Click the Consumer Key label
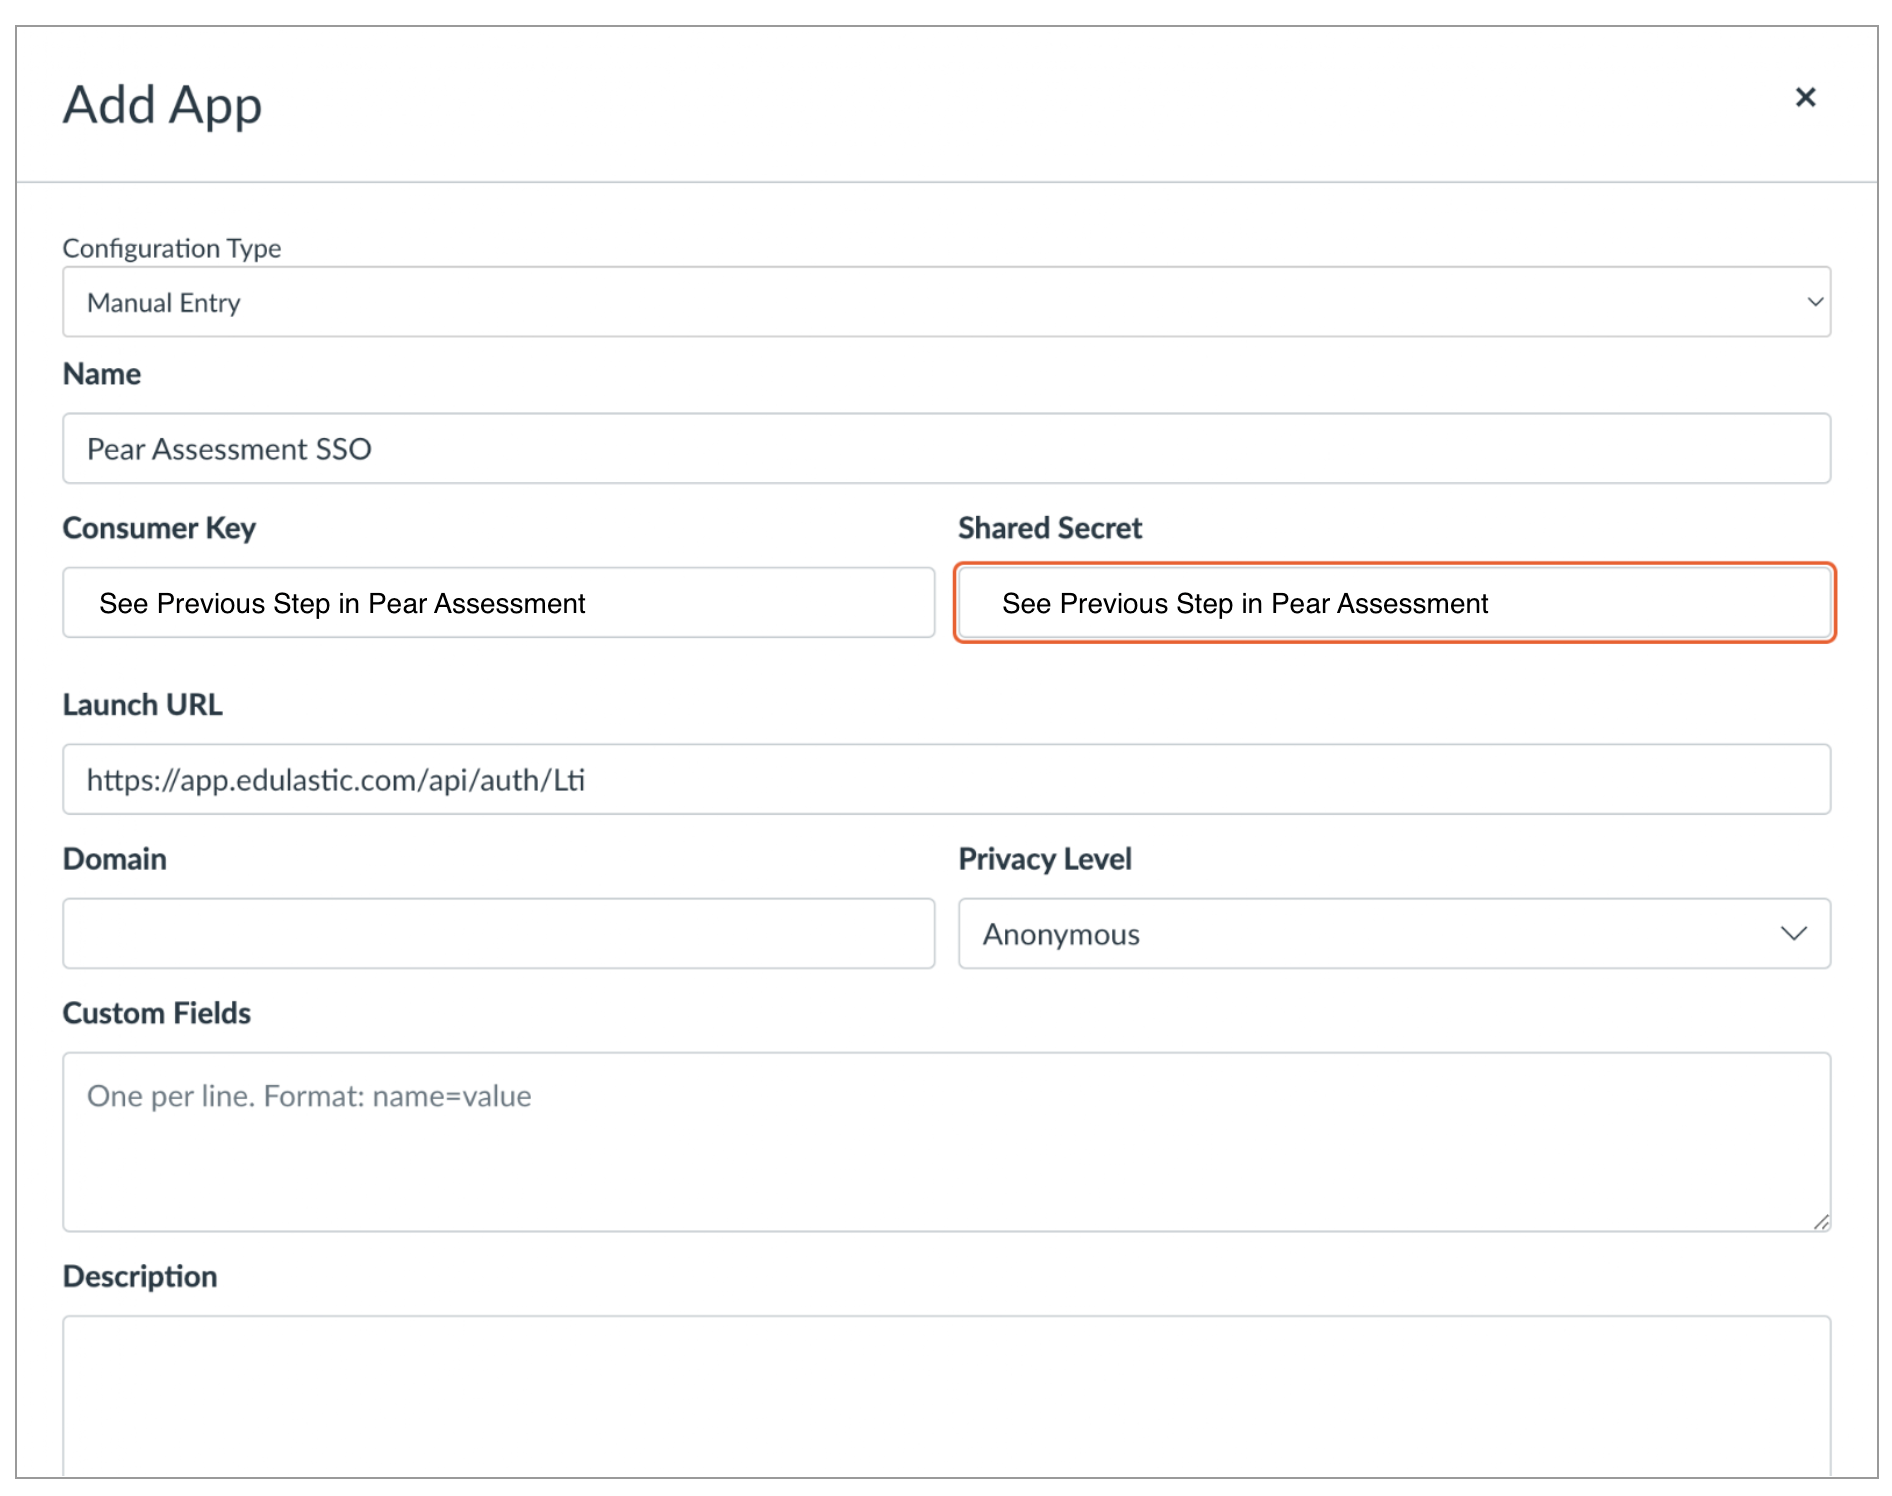 pyautogui.click(x=159, y=528)
